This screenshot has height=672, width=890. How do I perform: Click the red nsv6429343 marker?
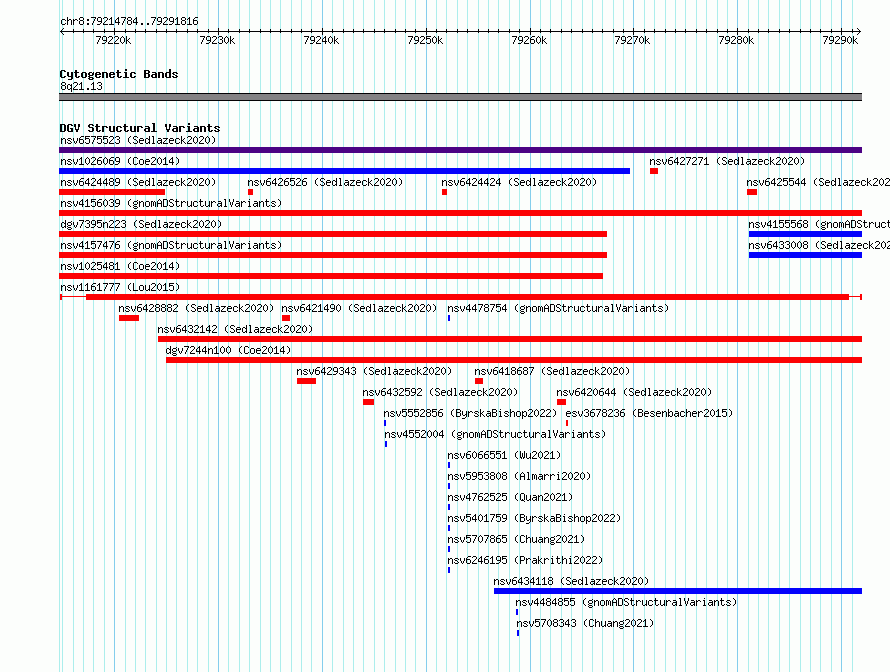[x=307, y=381]
